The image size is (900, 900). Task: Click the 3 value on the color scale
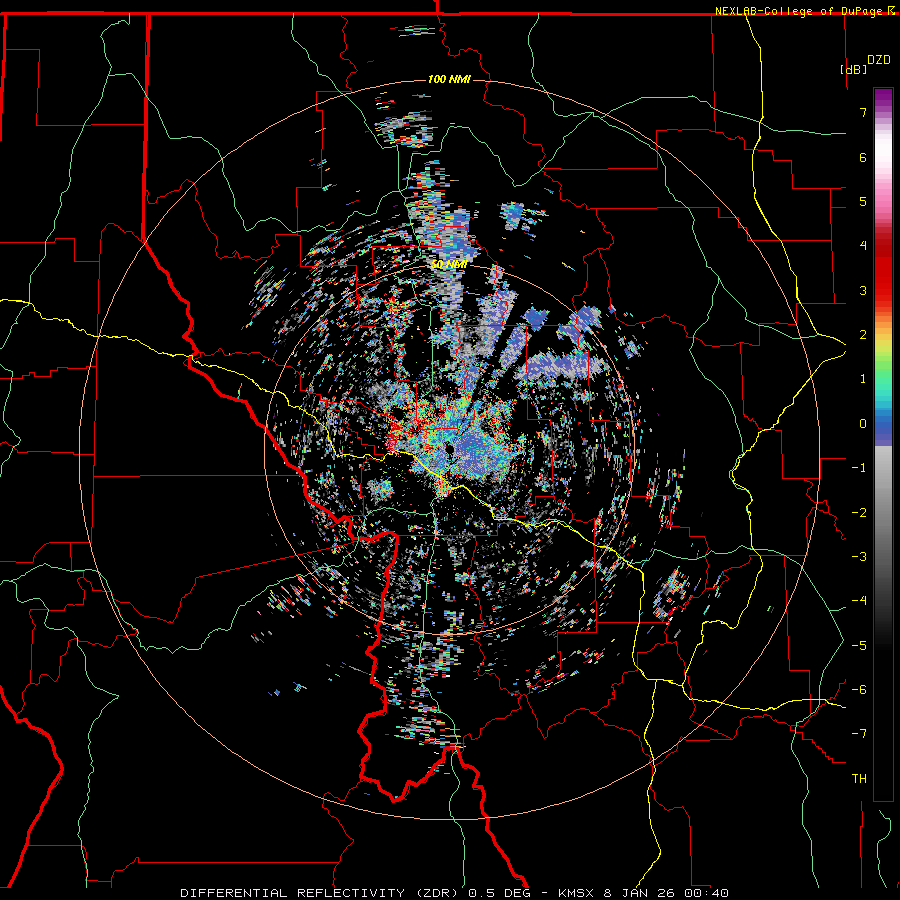(x=863, y=290)
